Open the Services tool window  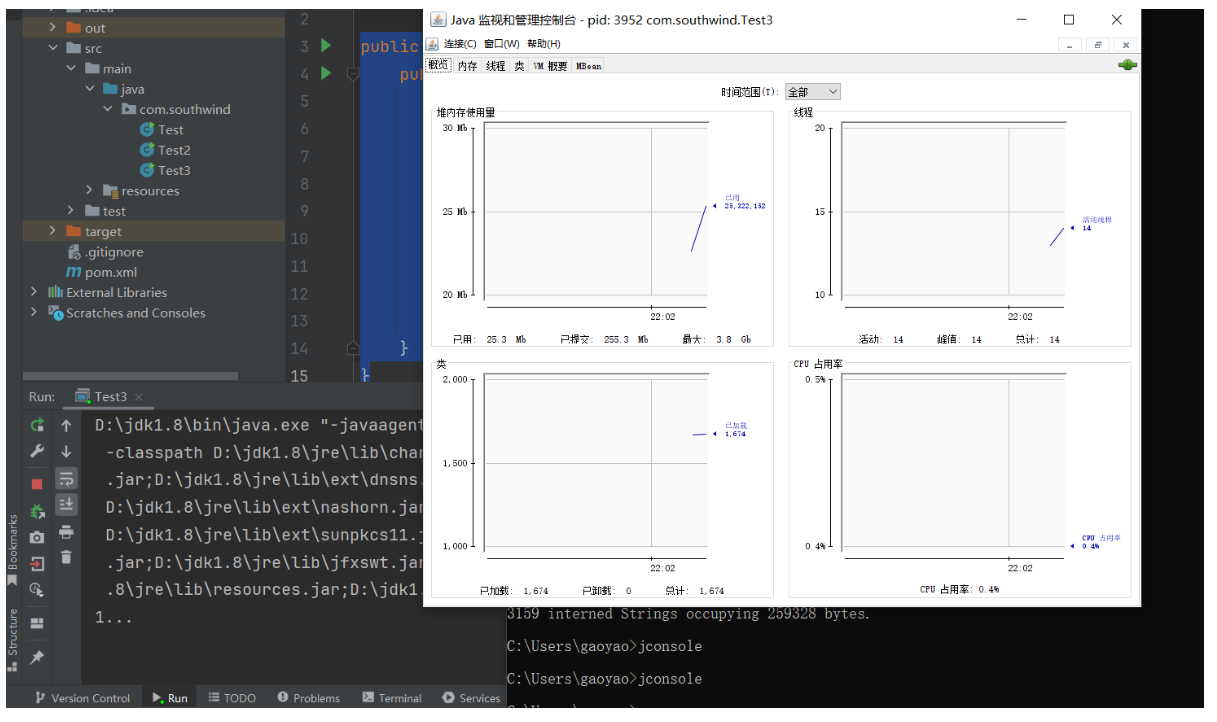tap(471, 698)
